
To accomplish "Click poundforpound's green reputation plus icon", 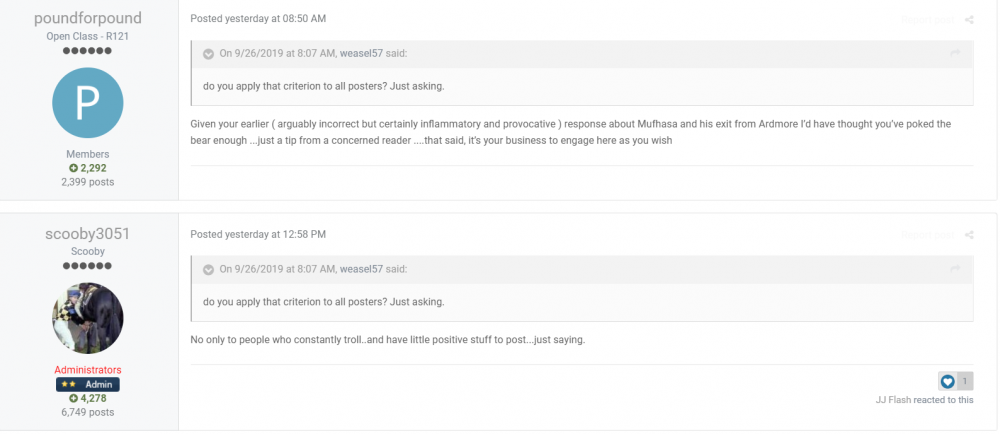I will coord(74,168).
